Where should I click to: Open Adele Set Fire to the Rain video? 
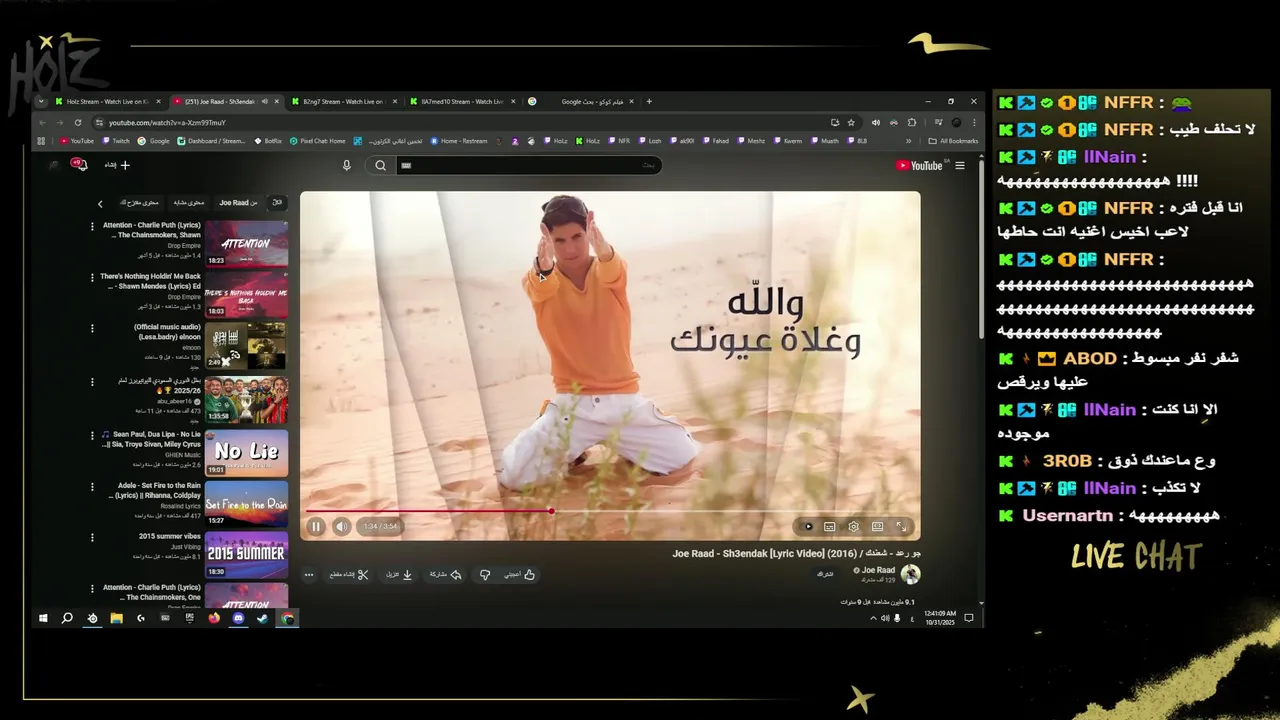[x=246, y=505]
